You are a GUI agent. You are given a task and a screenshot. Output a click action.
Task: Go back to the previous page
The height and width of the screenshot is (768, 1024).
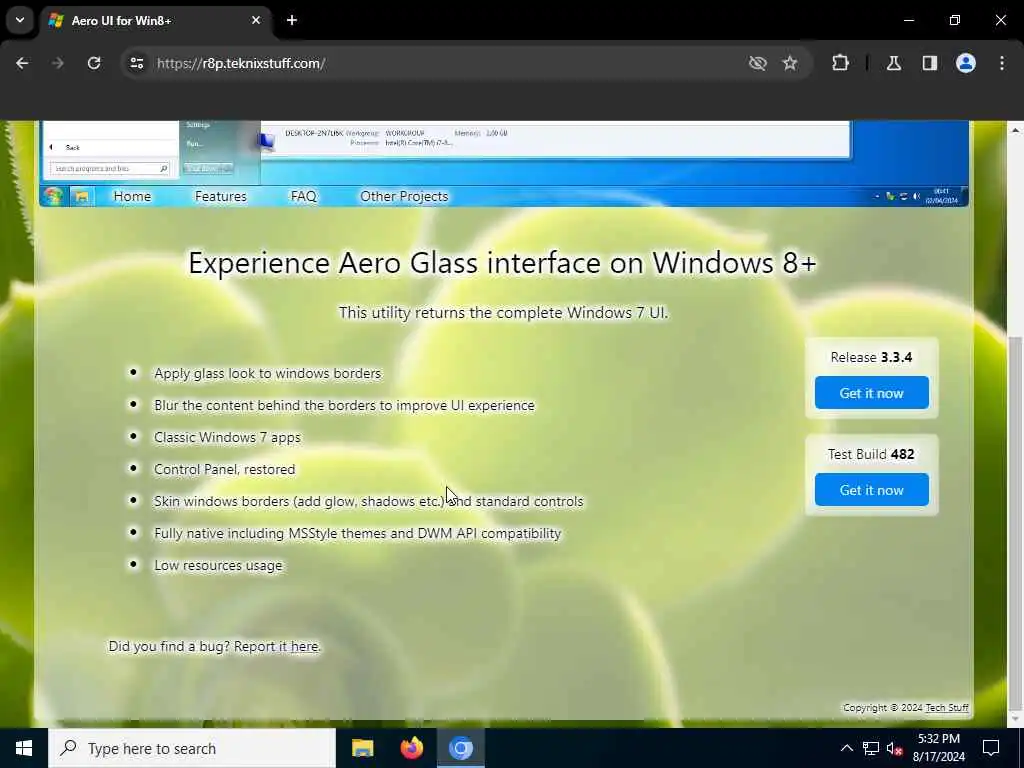pos(22,63)
